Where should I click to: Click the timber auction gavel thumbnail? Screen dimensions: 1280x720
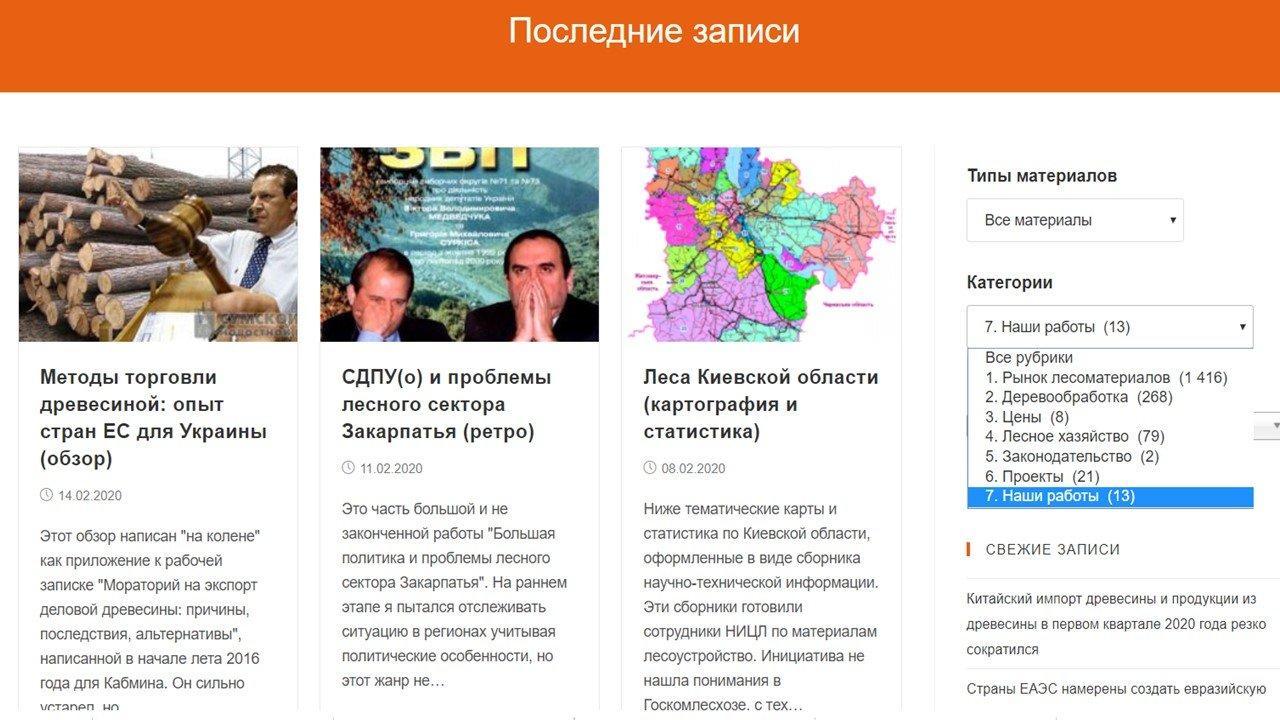click(x=158, y=245)
